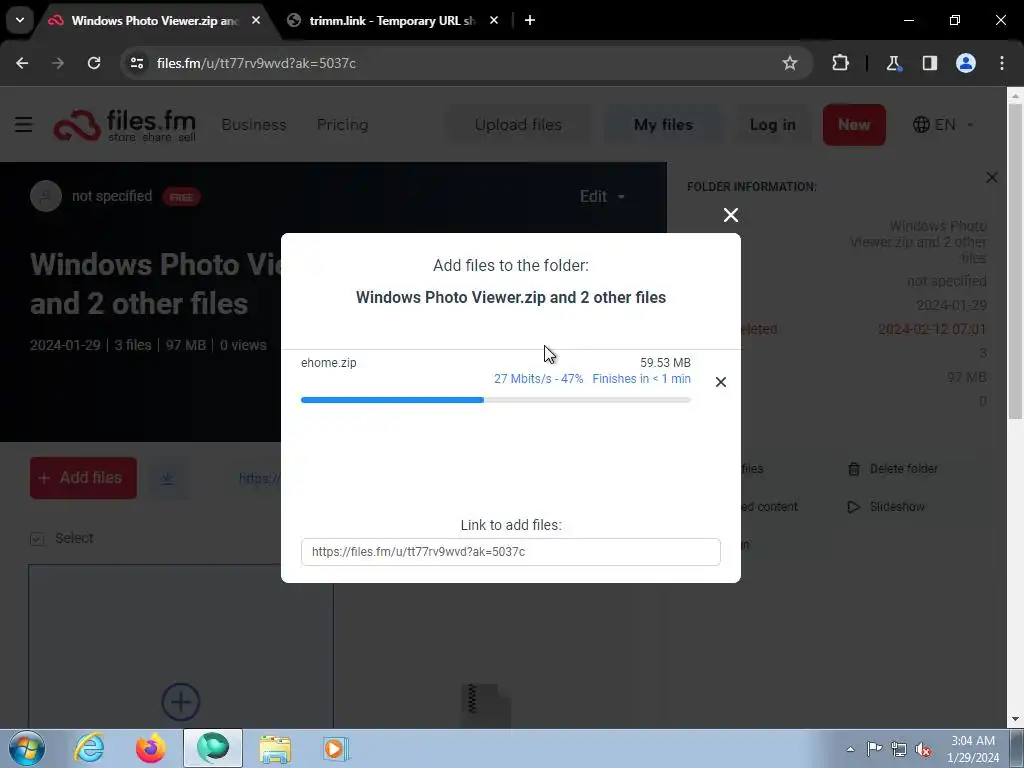Open the media player in the taskbar

[336, 748]
